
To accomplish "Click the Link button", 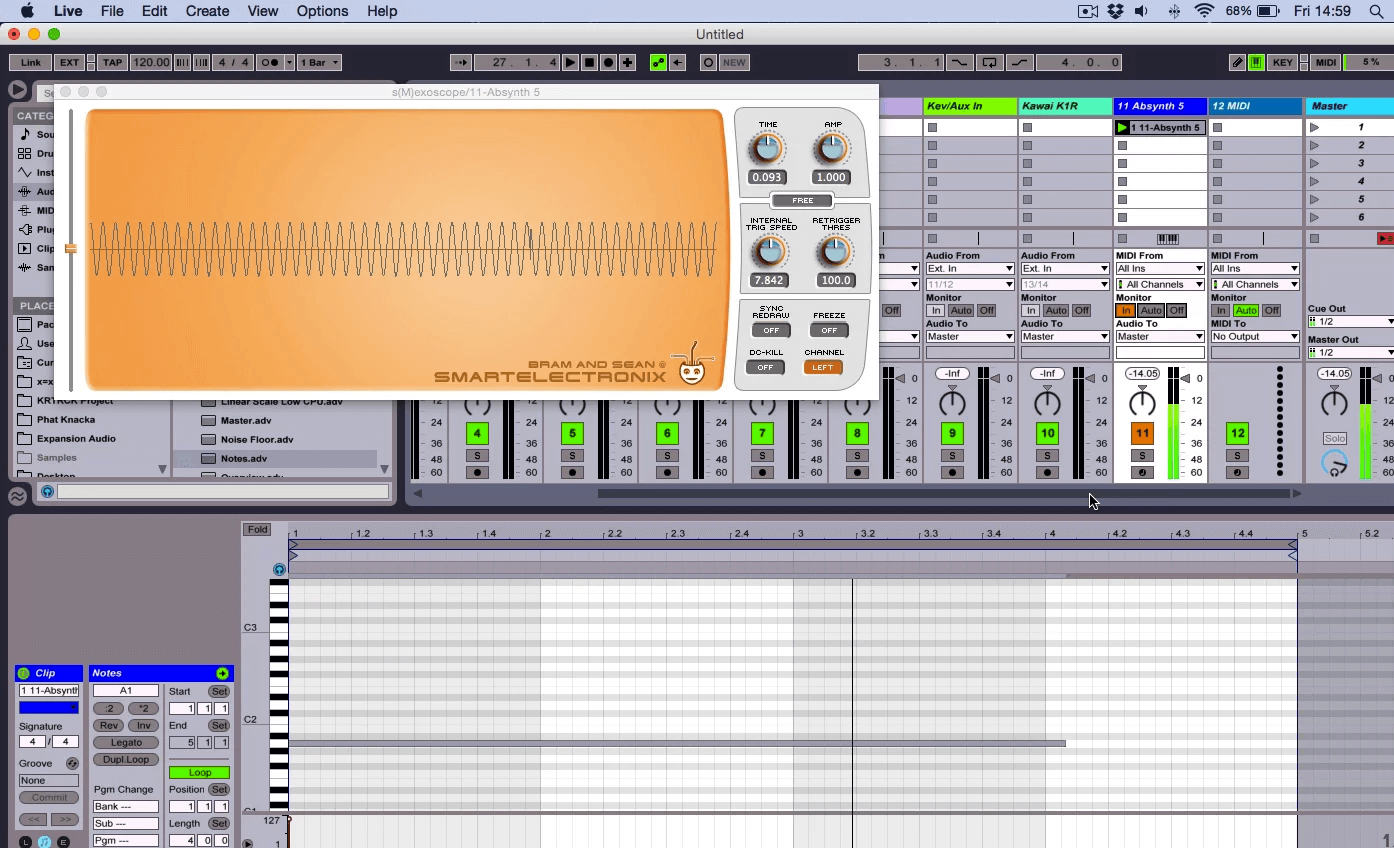I will (31, 62).
